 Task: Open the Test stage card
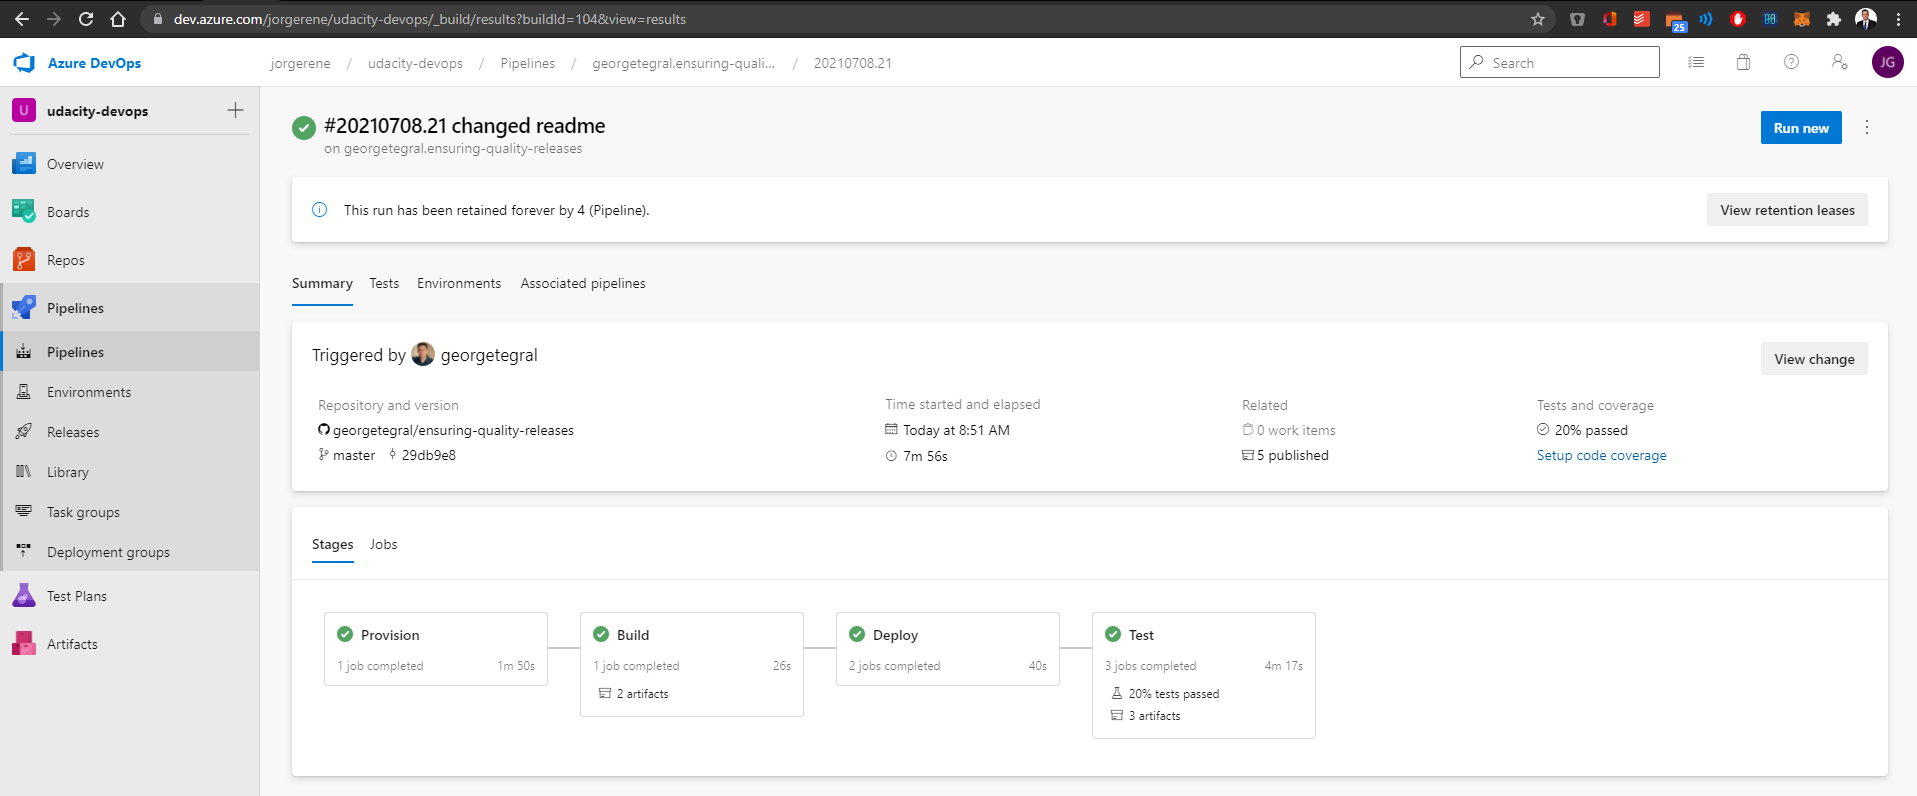click(1204, 675)
